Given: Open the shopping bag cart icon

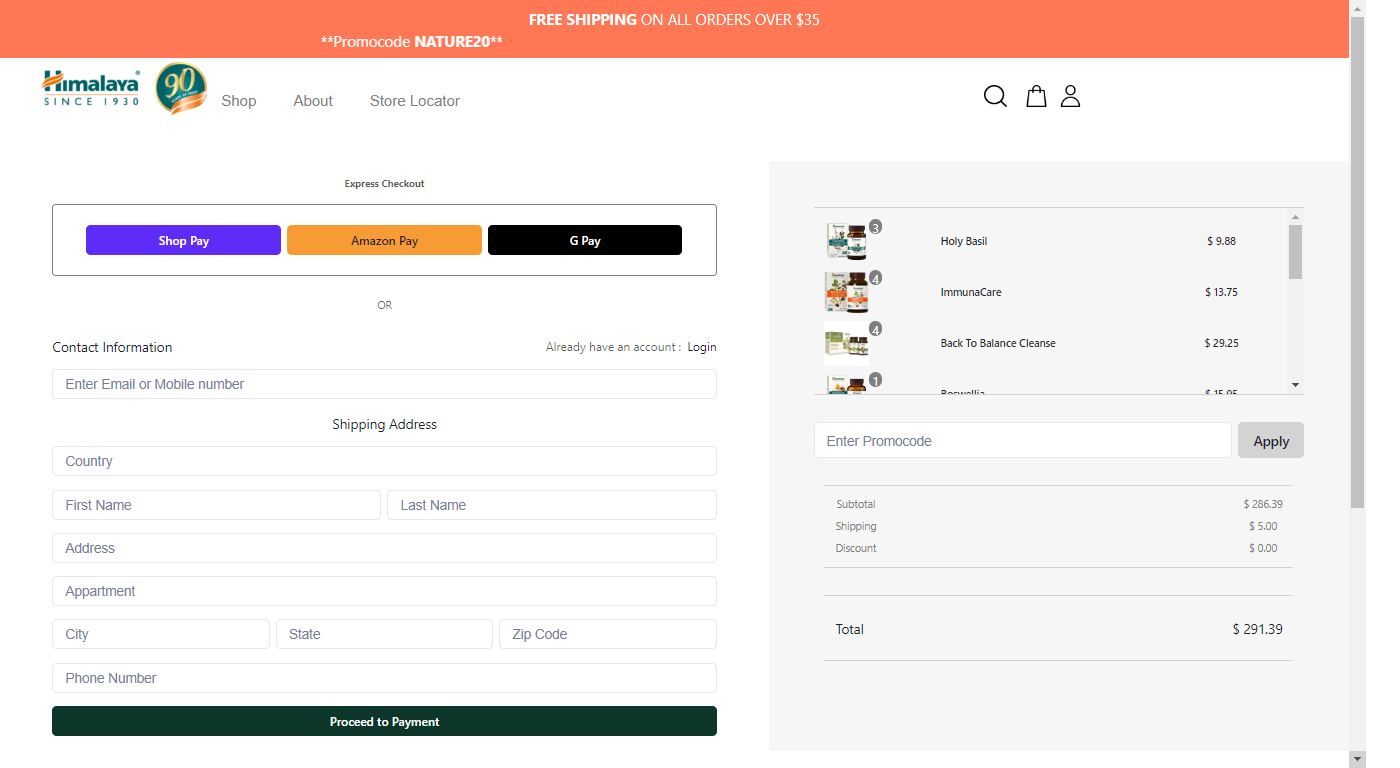Looking at the screenshot, I should (x=1037, y=96).
